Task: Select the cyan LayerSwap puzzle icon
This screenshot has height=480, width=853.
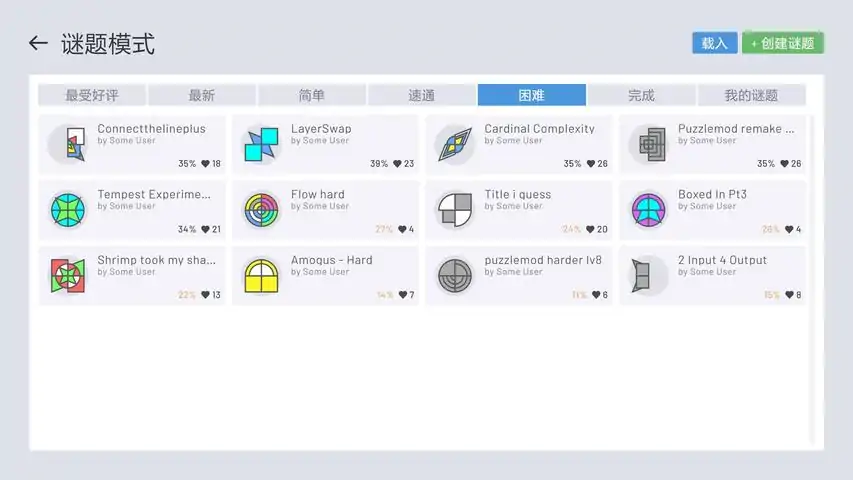Action: tap(261, 144)
